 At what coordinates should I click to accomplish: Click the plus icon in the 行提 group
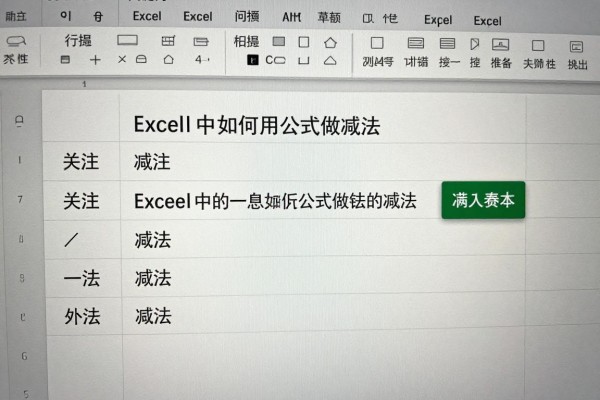tap(95, 59)
